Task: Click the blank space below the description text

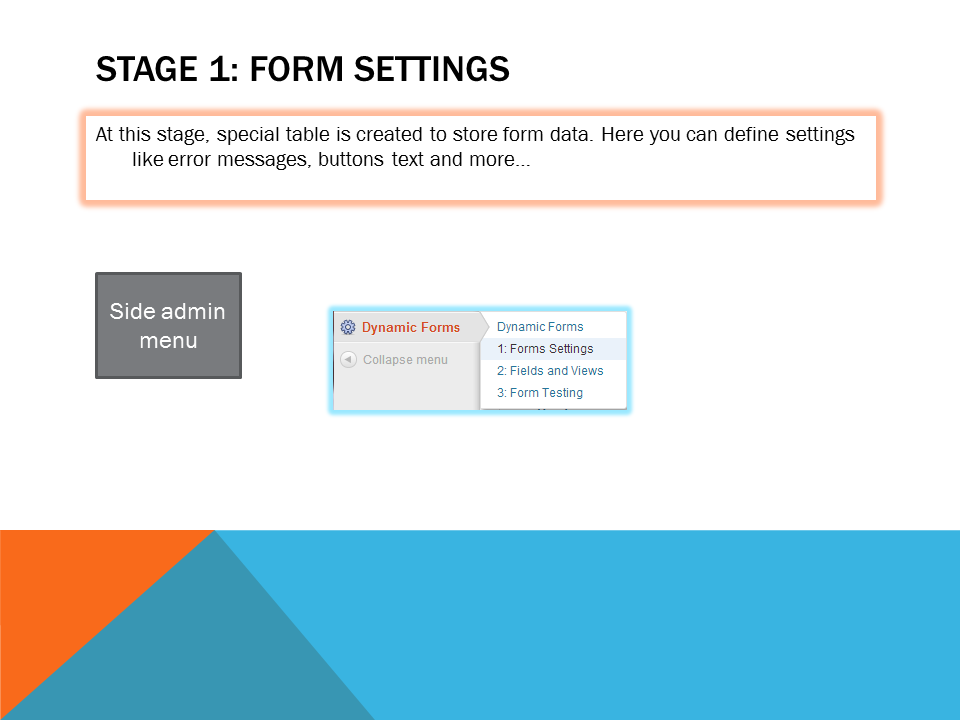Action: pos(481,185)
